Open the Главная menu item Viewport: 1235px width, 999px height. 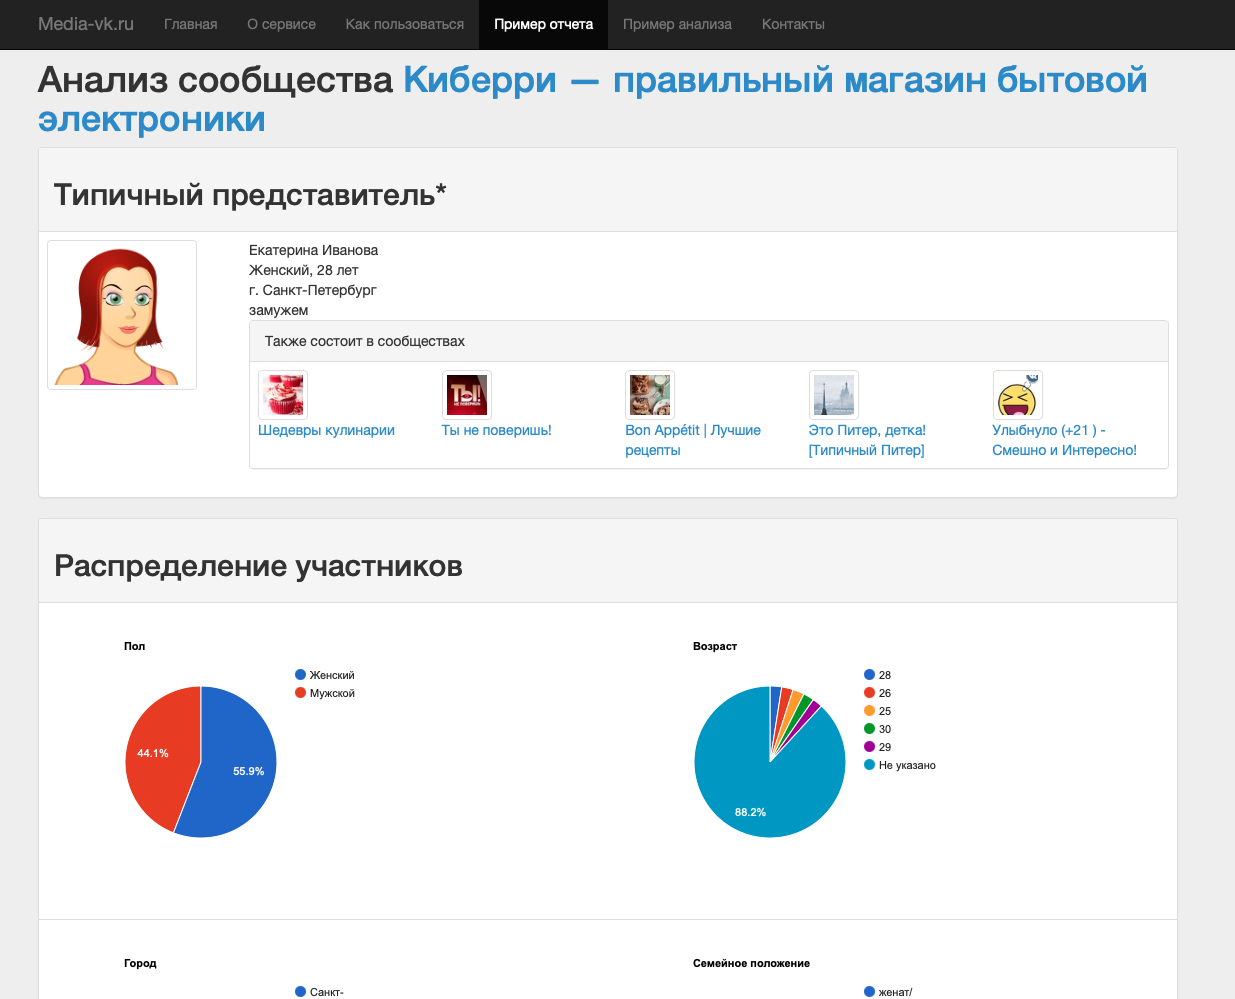click(191, 24)
